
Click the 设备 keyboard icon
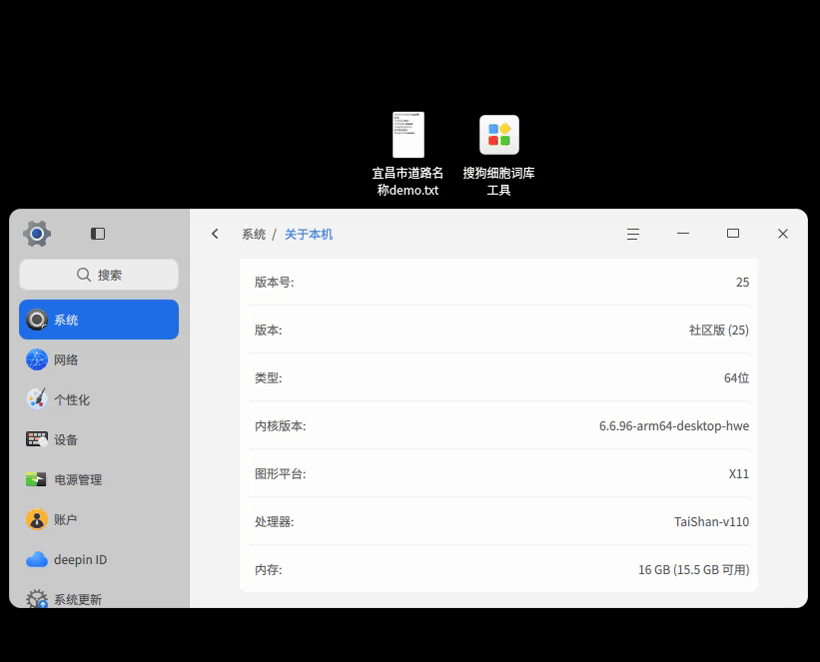tap(37, 439)
